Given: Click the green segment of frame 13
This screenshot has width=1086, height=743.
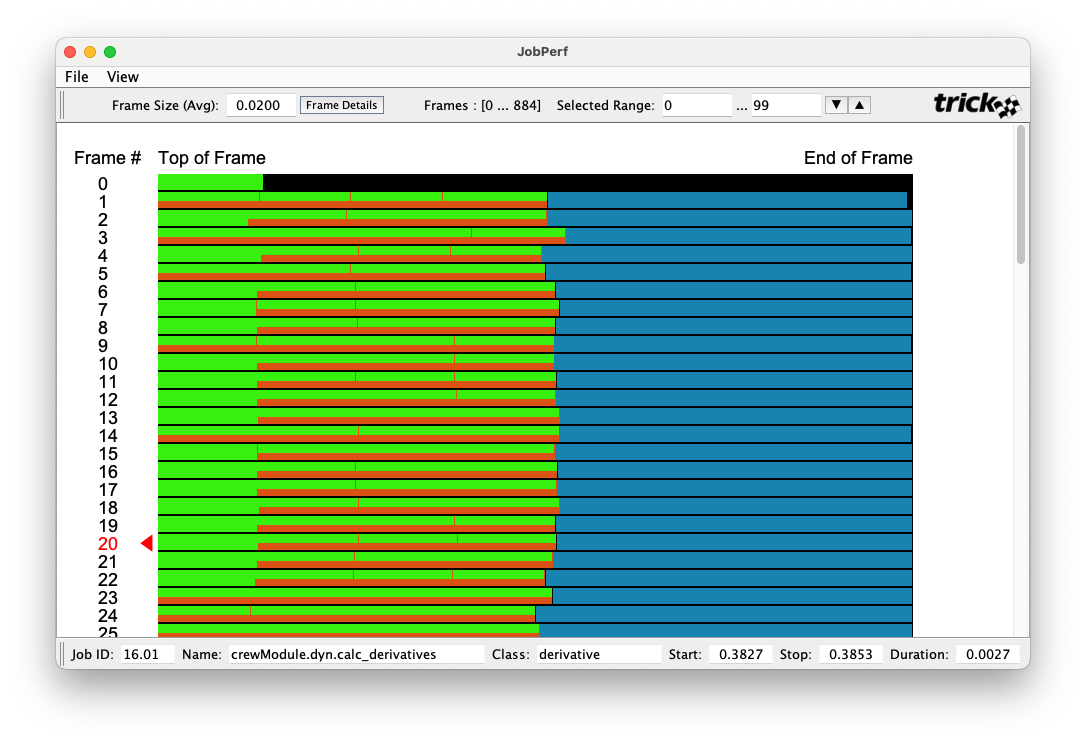Looking at the screenshot, I should click(358, 413).
